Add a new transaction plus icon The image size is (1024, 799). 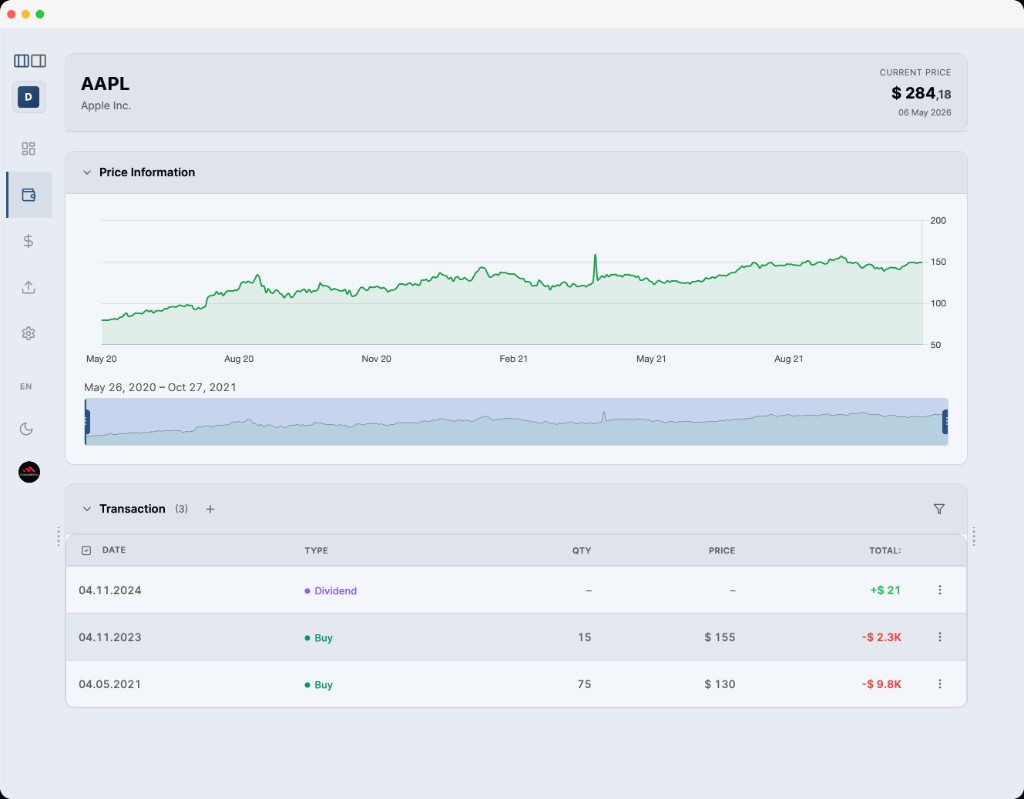[x=210, y=509]
